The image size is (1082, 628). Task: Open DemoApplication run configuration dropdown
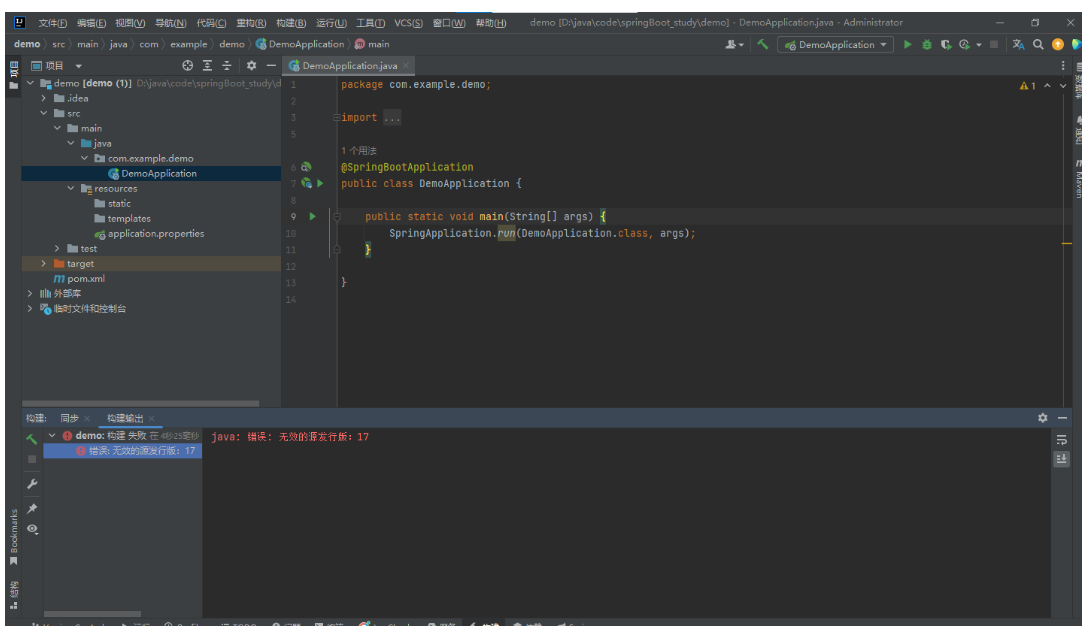[836, 45]
